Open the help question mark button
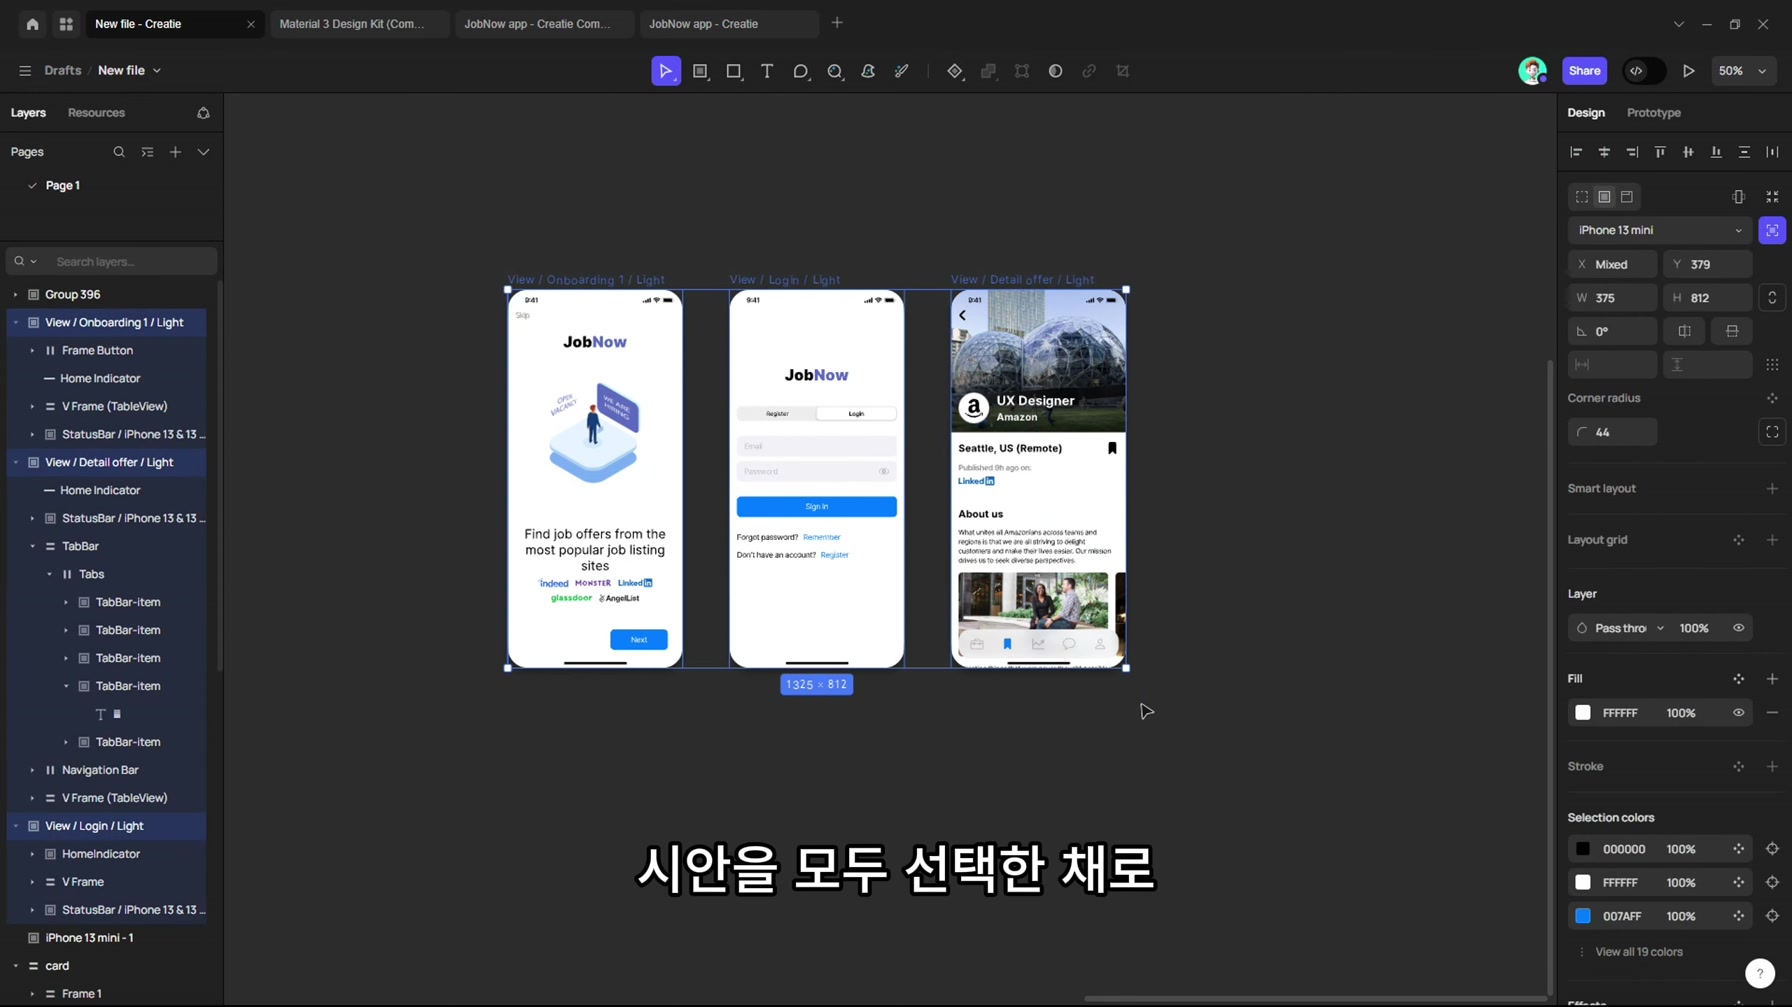 click(1760, 973)
